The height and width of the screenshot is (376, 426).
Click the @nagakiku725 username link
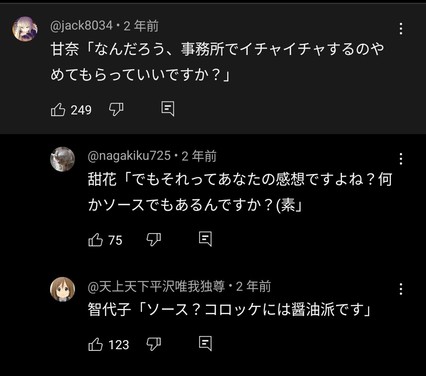[129, 156]
